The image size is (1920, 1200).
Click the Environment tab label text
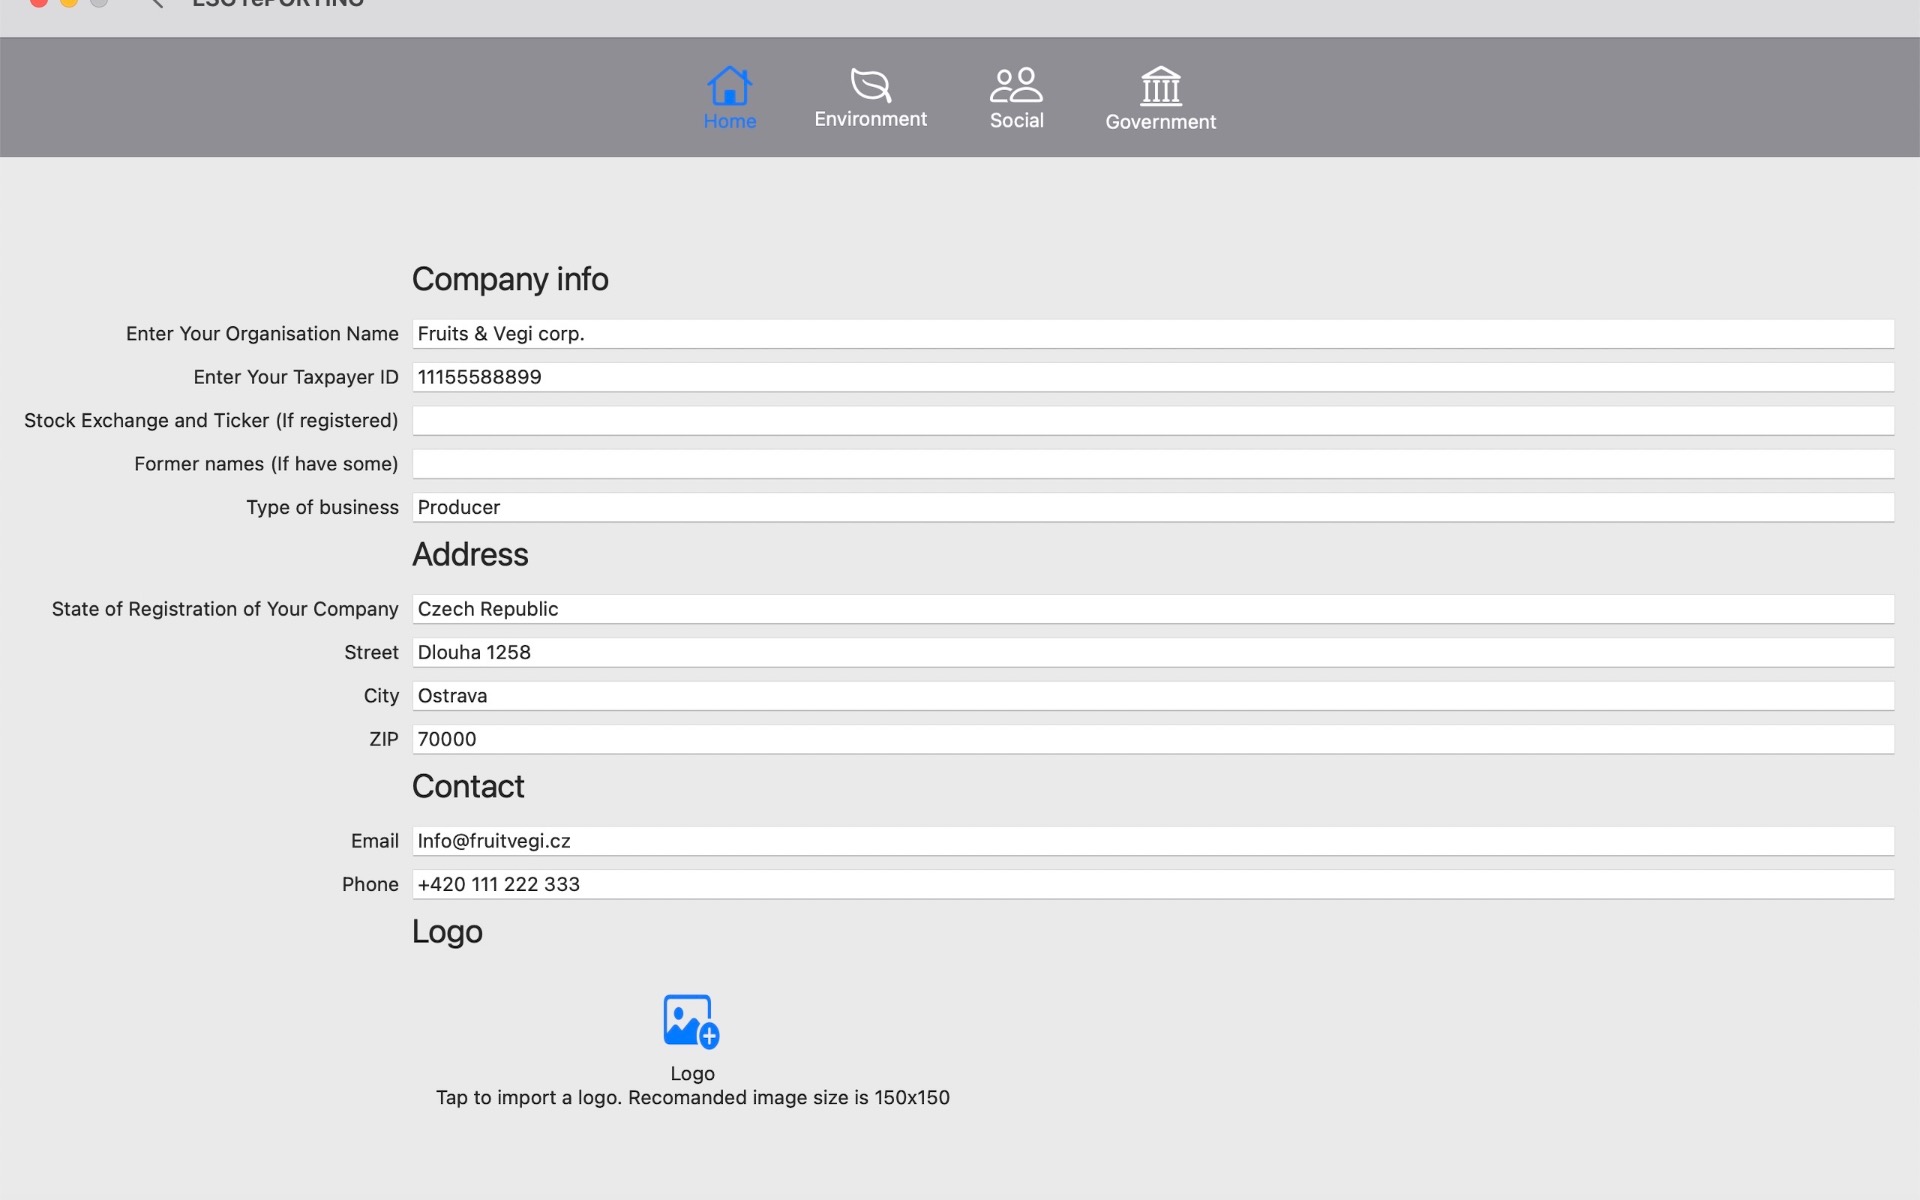870,119
